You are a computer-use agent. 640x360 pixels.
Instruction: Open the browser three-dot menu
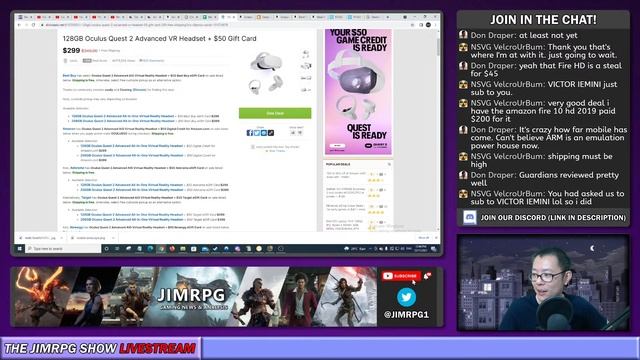(x=435, y=25)
